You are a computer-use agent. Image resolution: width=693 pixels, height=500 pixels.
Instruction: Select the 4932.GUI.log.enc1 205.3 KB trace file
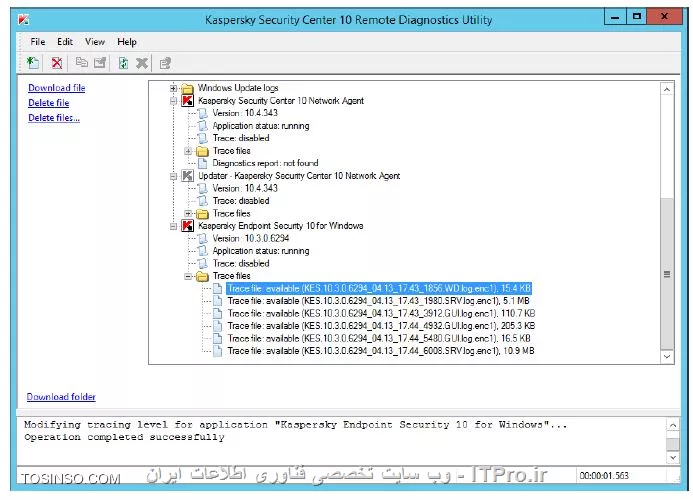point(381,326)
